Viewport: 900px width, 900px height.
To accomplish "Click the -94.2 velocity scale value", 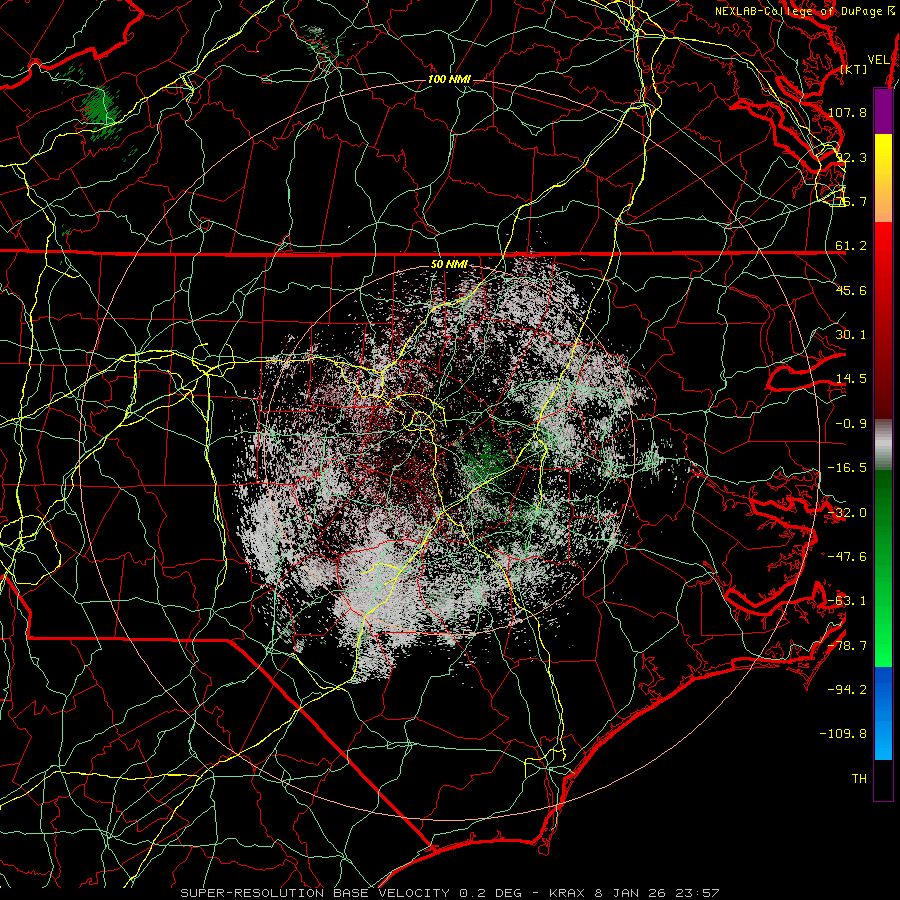I will [x=847, y=690].
